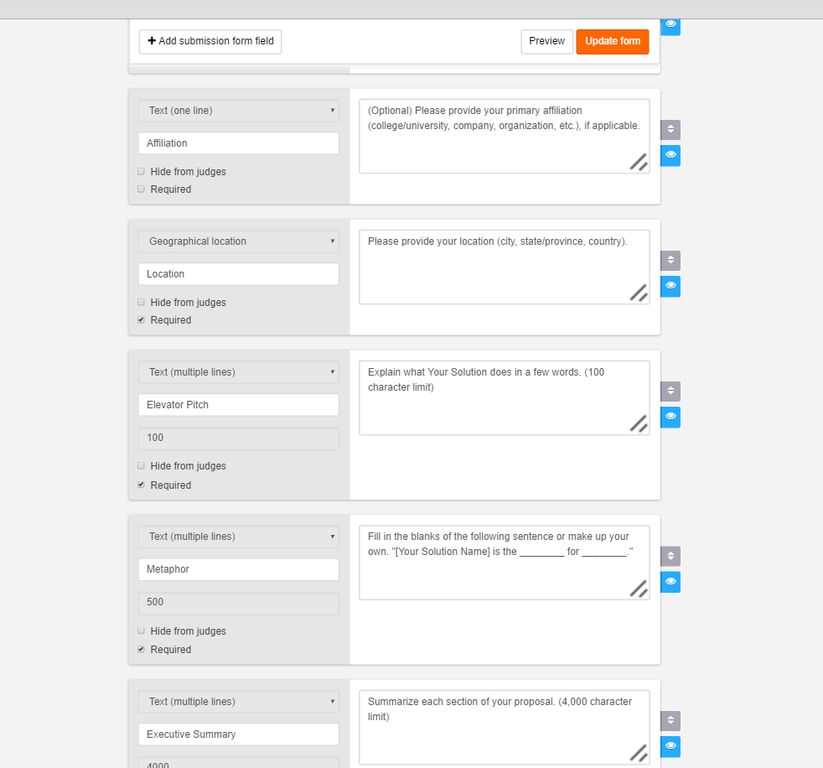Click the resize grip on the Metaphor description box

click(x=638, y=588)
